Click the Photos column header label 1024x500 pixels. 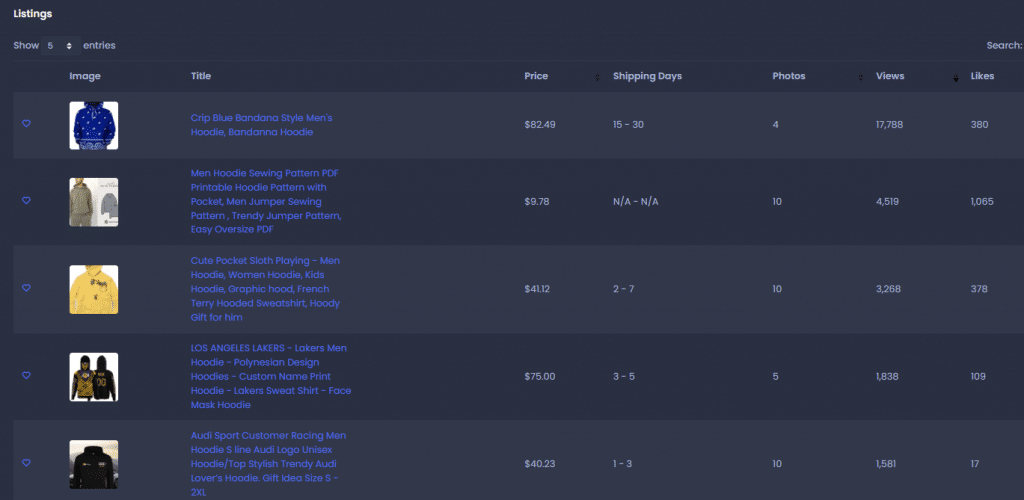point(789,76)
